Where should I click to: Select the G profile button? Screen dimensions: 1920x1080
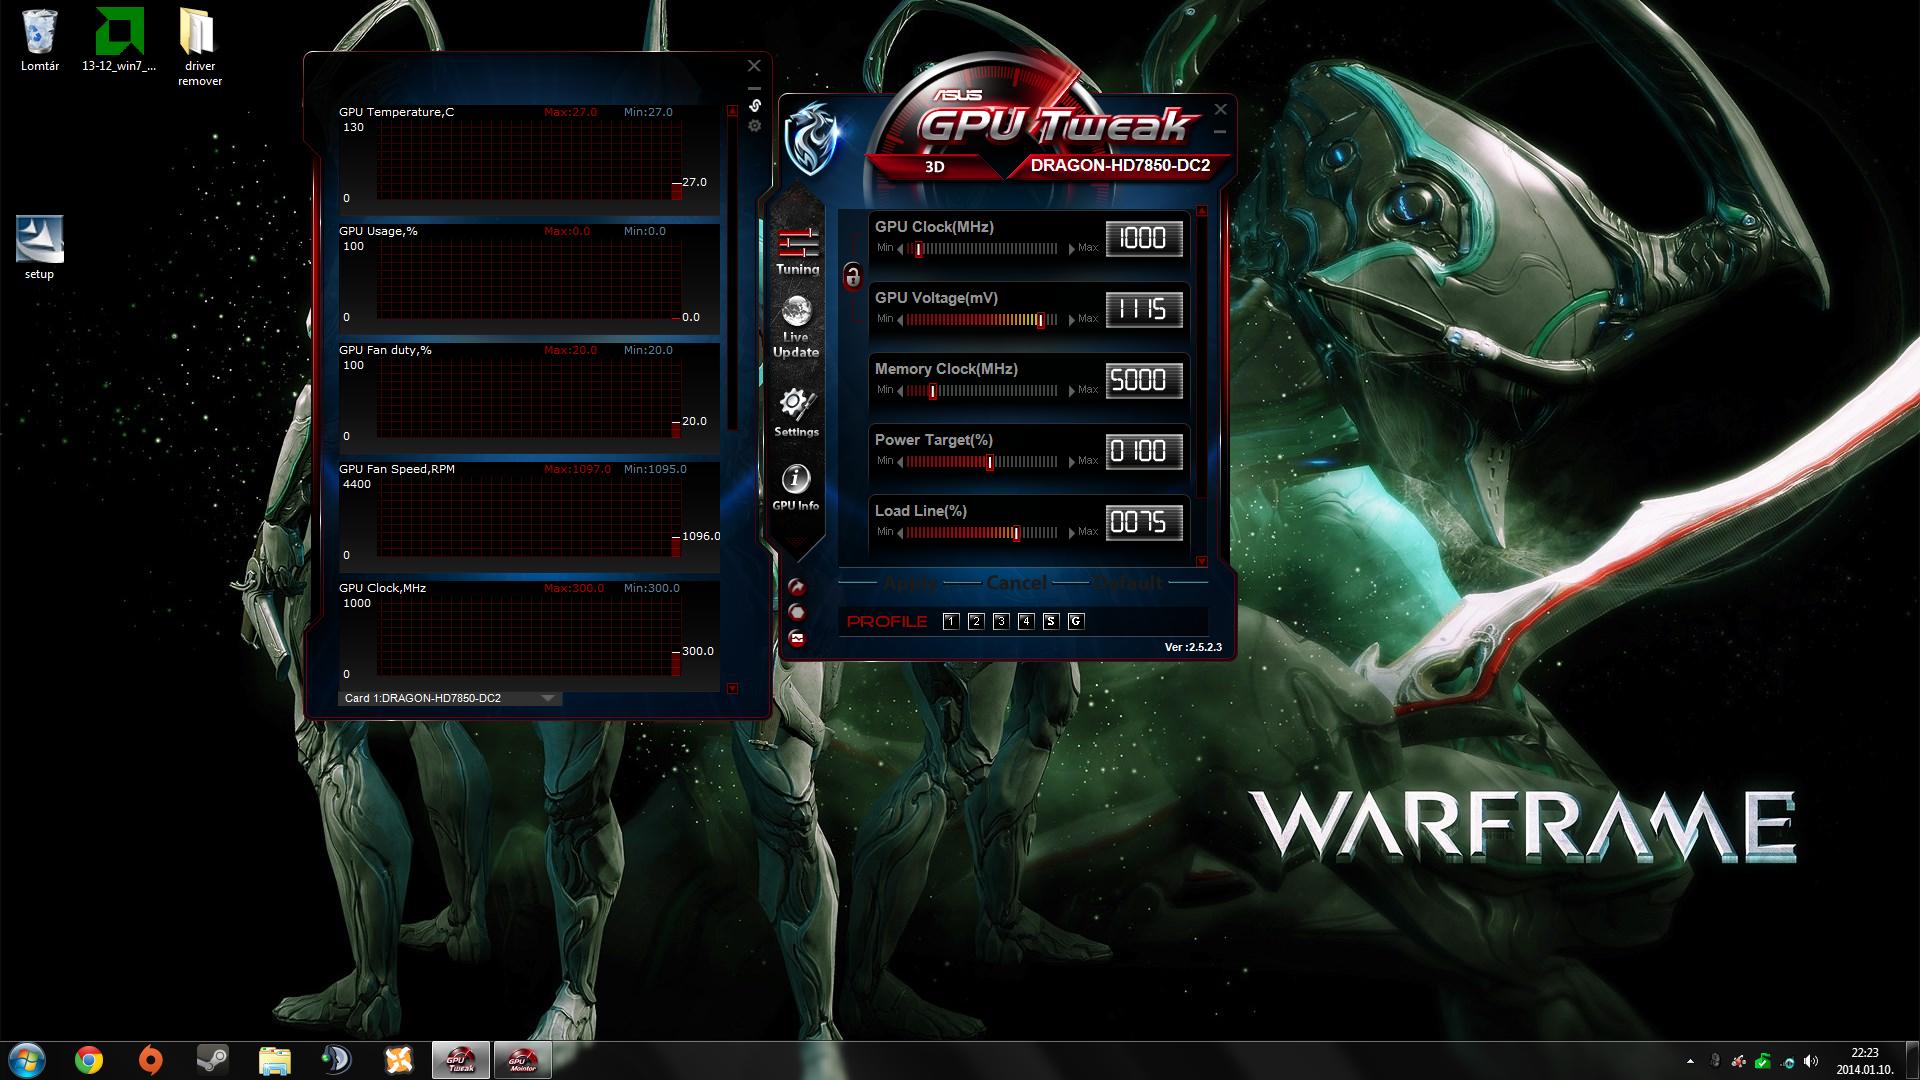tap(1076, 621)
